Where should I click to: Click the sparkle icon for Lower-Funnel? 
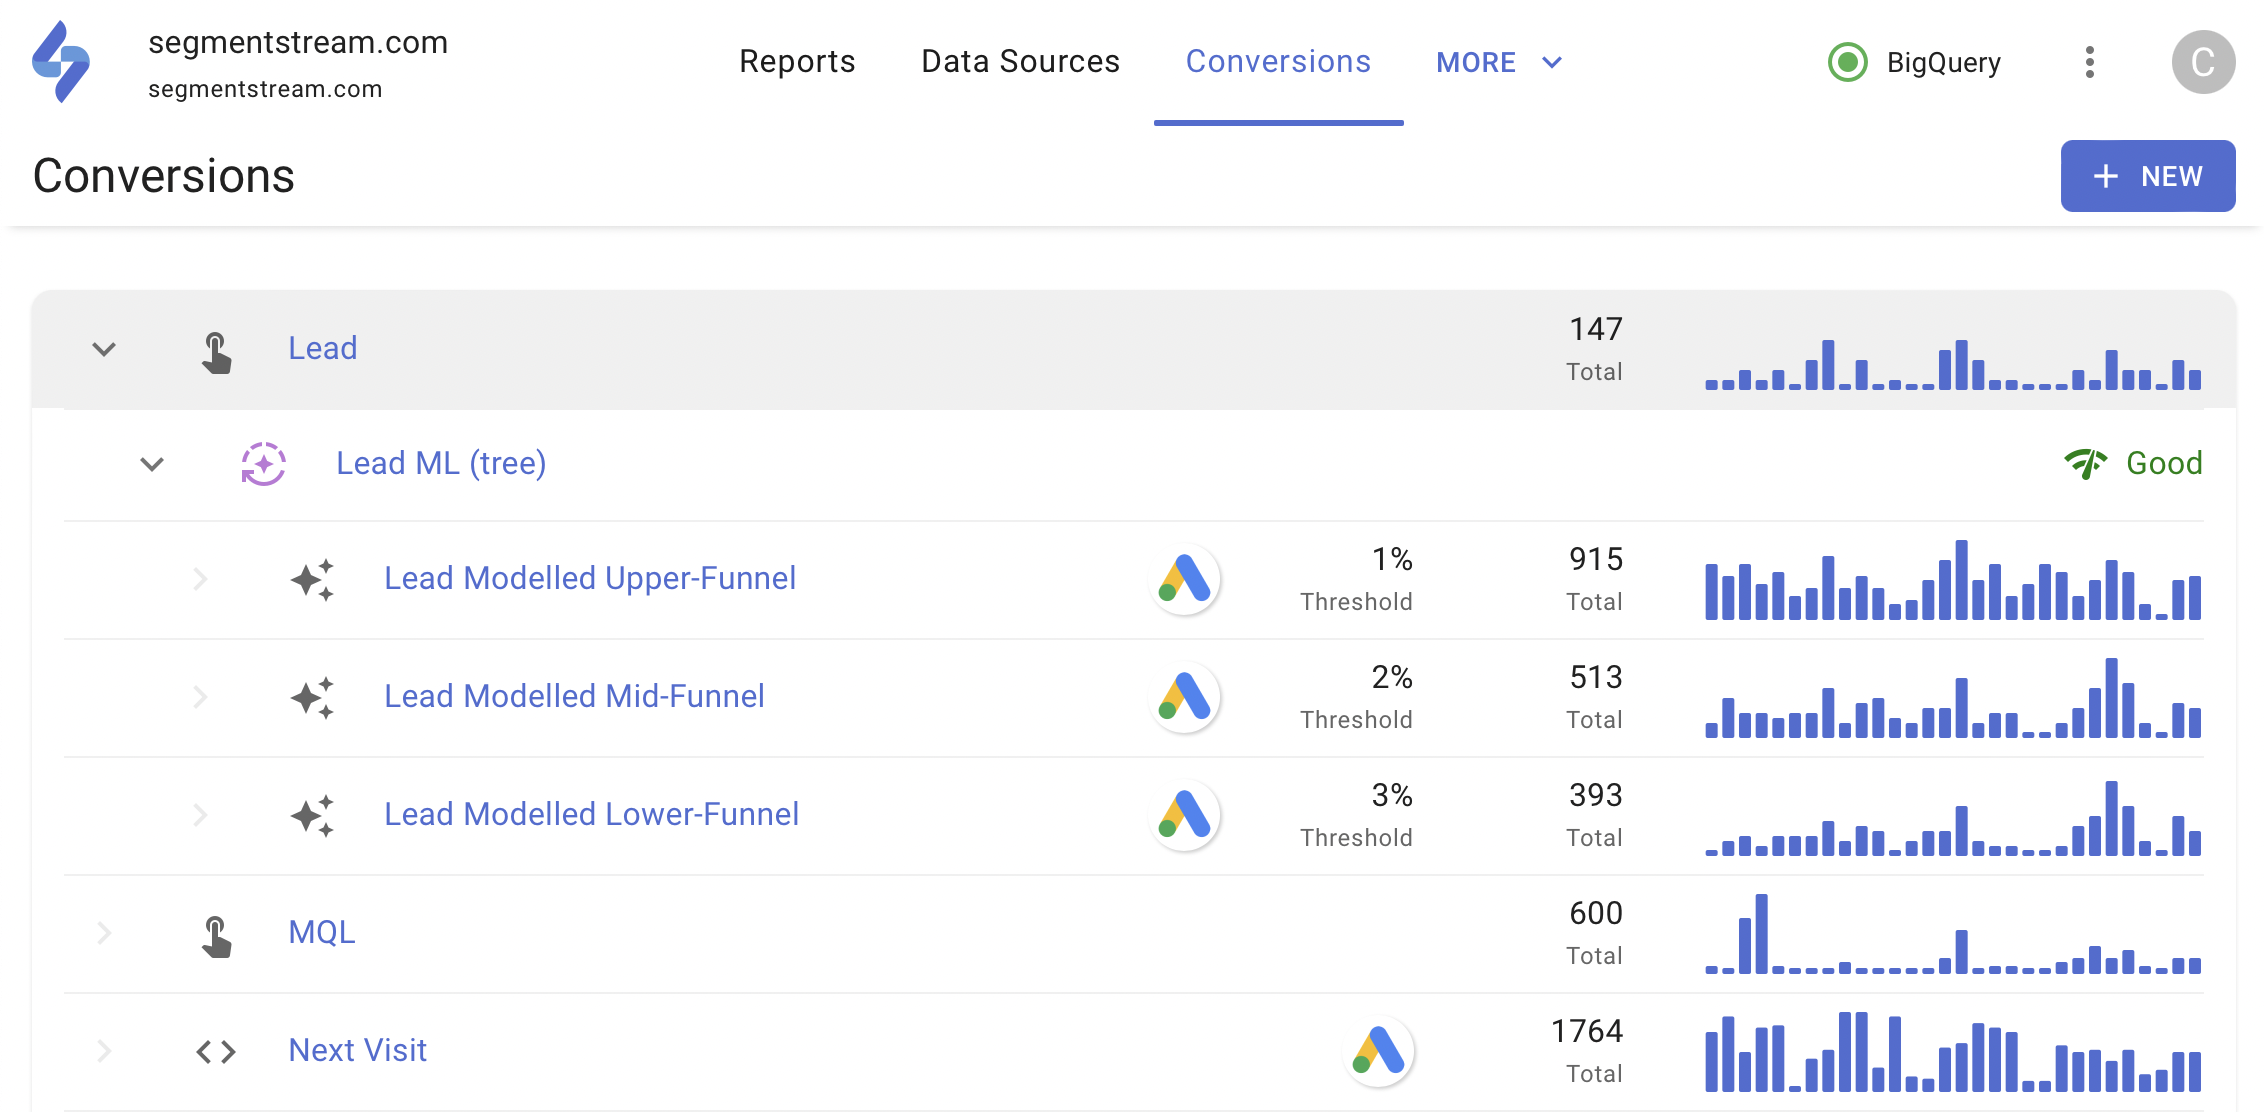[312, 816]
